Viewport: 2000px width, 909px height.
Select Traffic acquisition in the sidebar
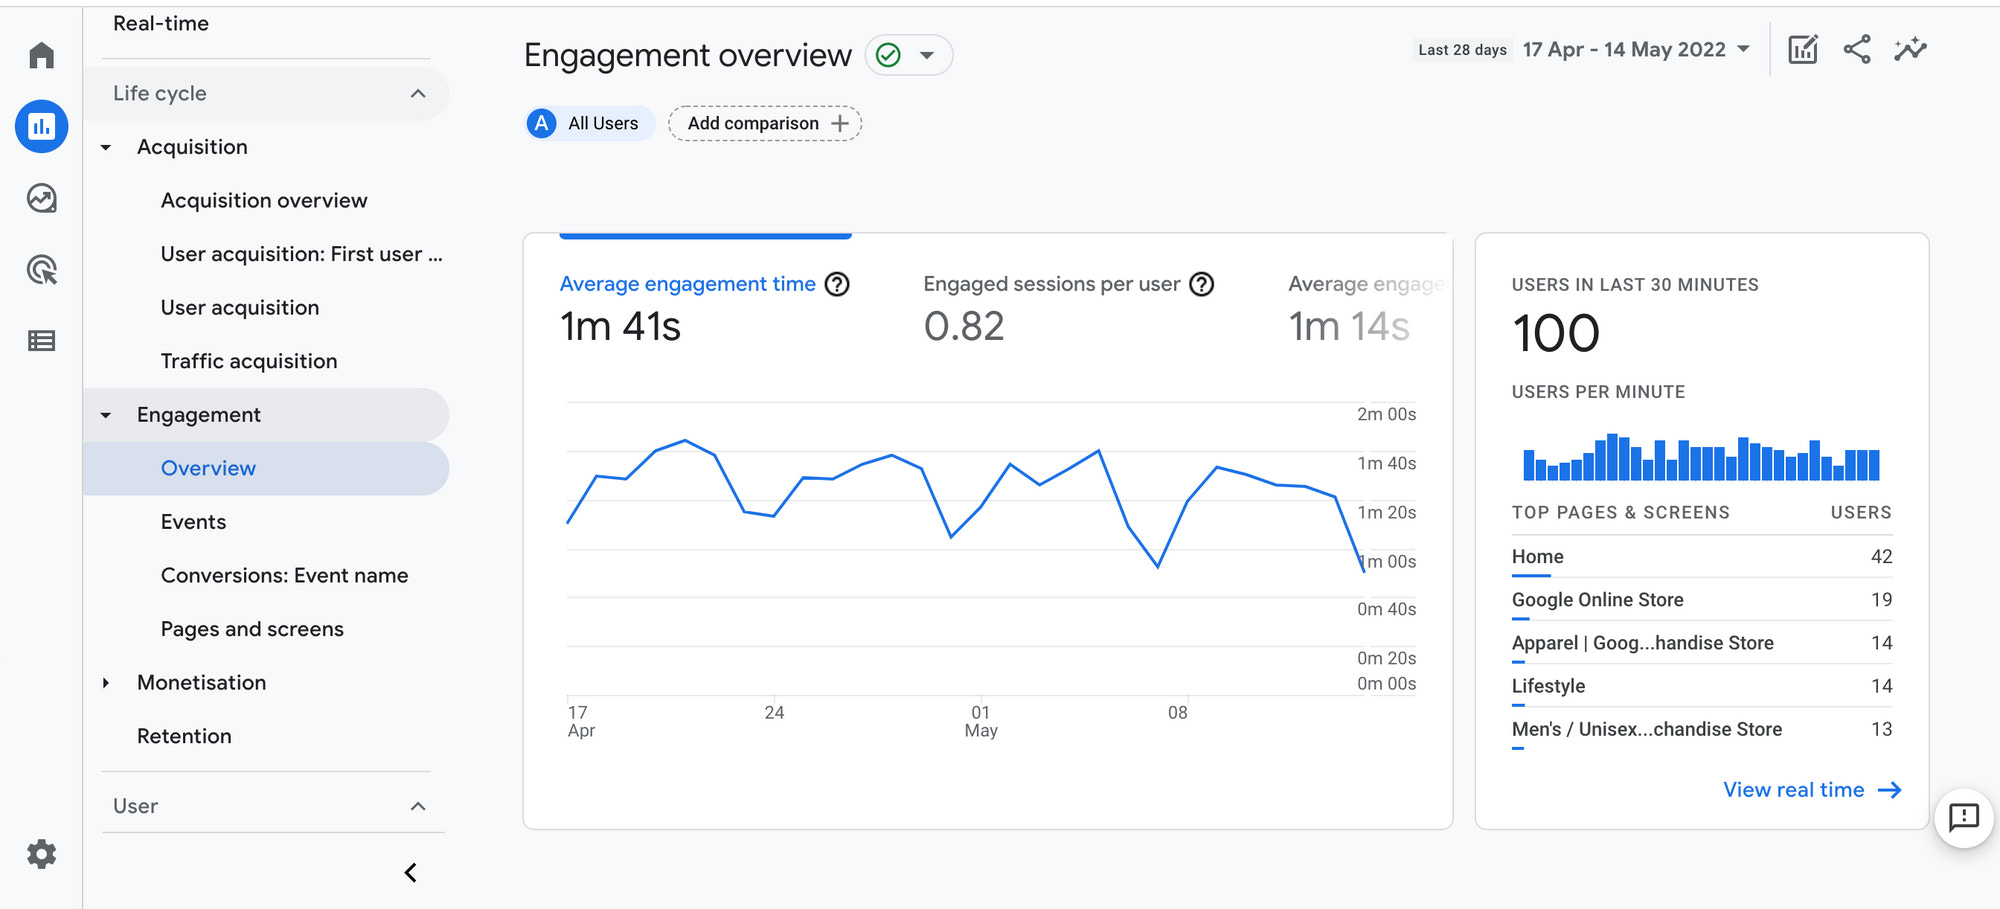[248, 361]
